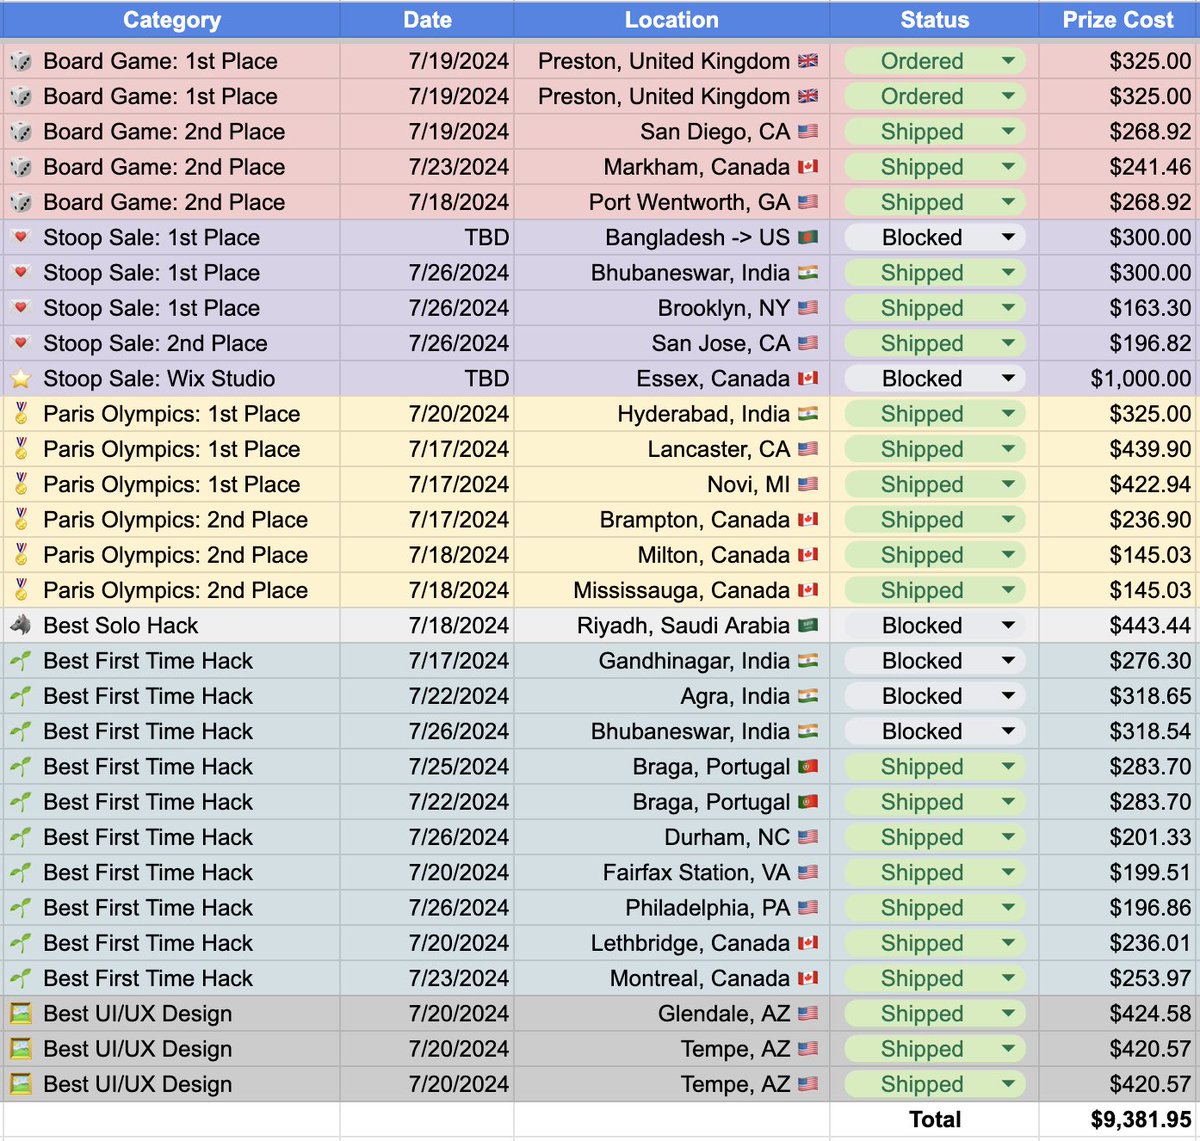Click the heart icon in the Bangladesh row
The image size is (1200, 1141).
click(20, 238)
